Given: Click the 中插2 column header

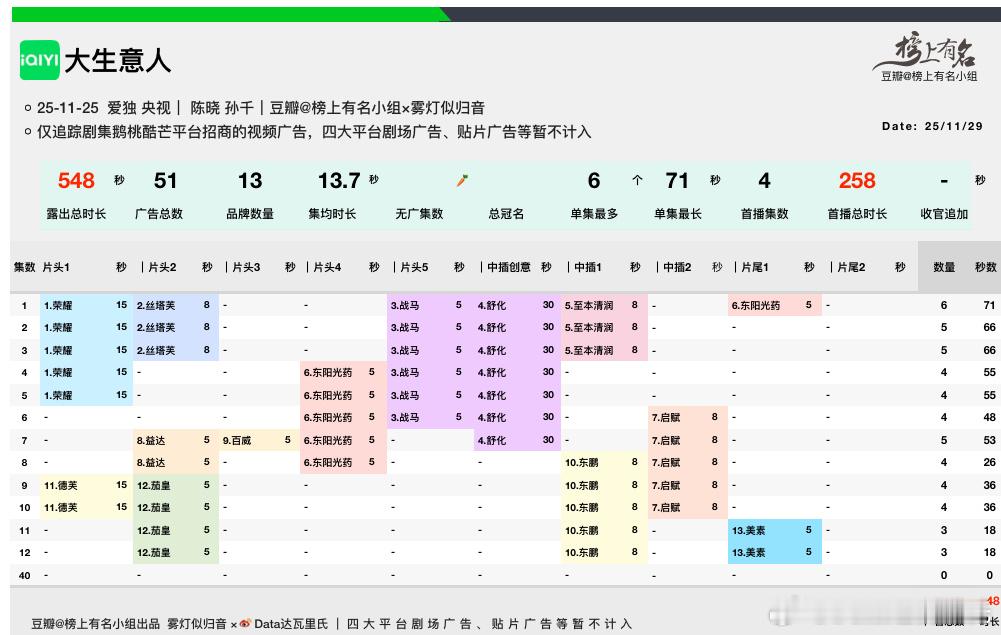Looking at the screenshot, I should tap(677, 267).
